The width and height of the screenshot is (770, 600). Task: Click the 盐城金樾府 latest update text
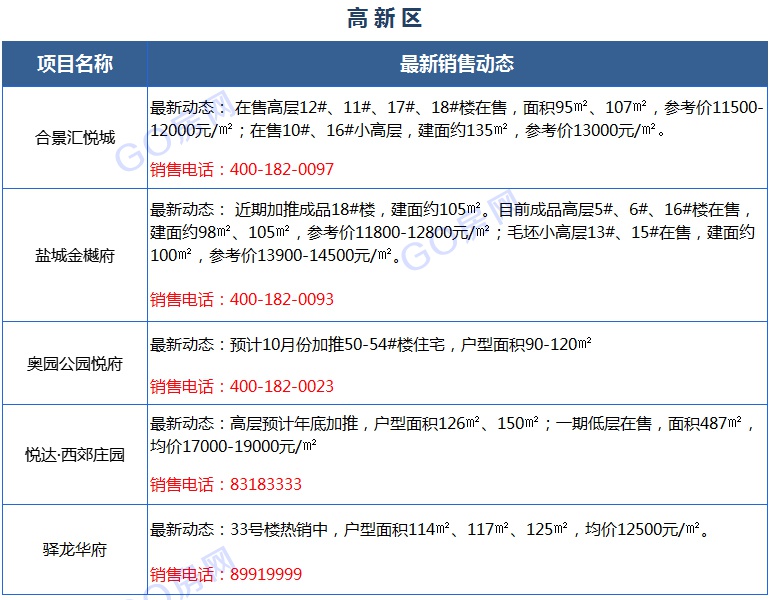(452, 233)
